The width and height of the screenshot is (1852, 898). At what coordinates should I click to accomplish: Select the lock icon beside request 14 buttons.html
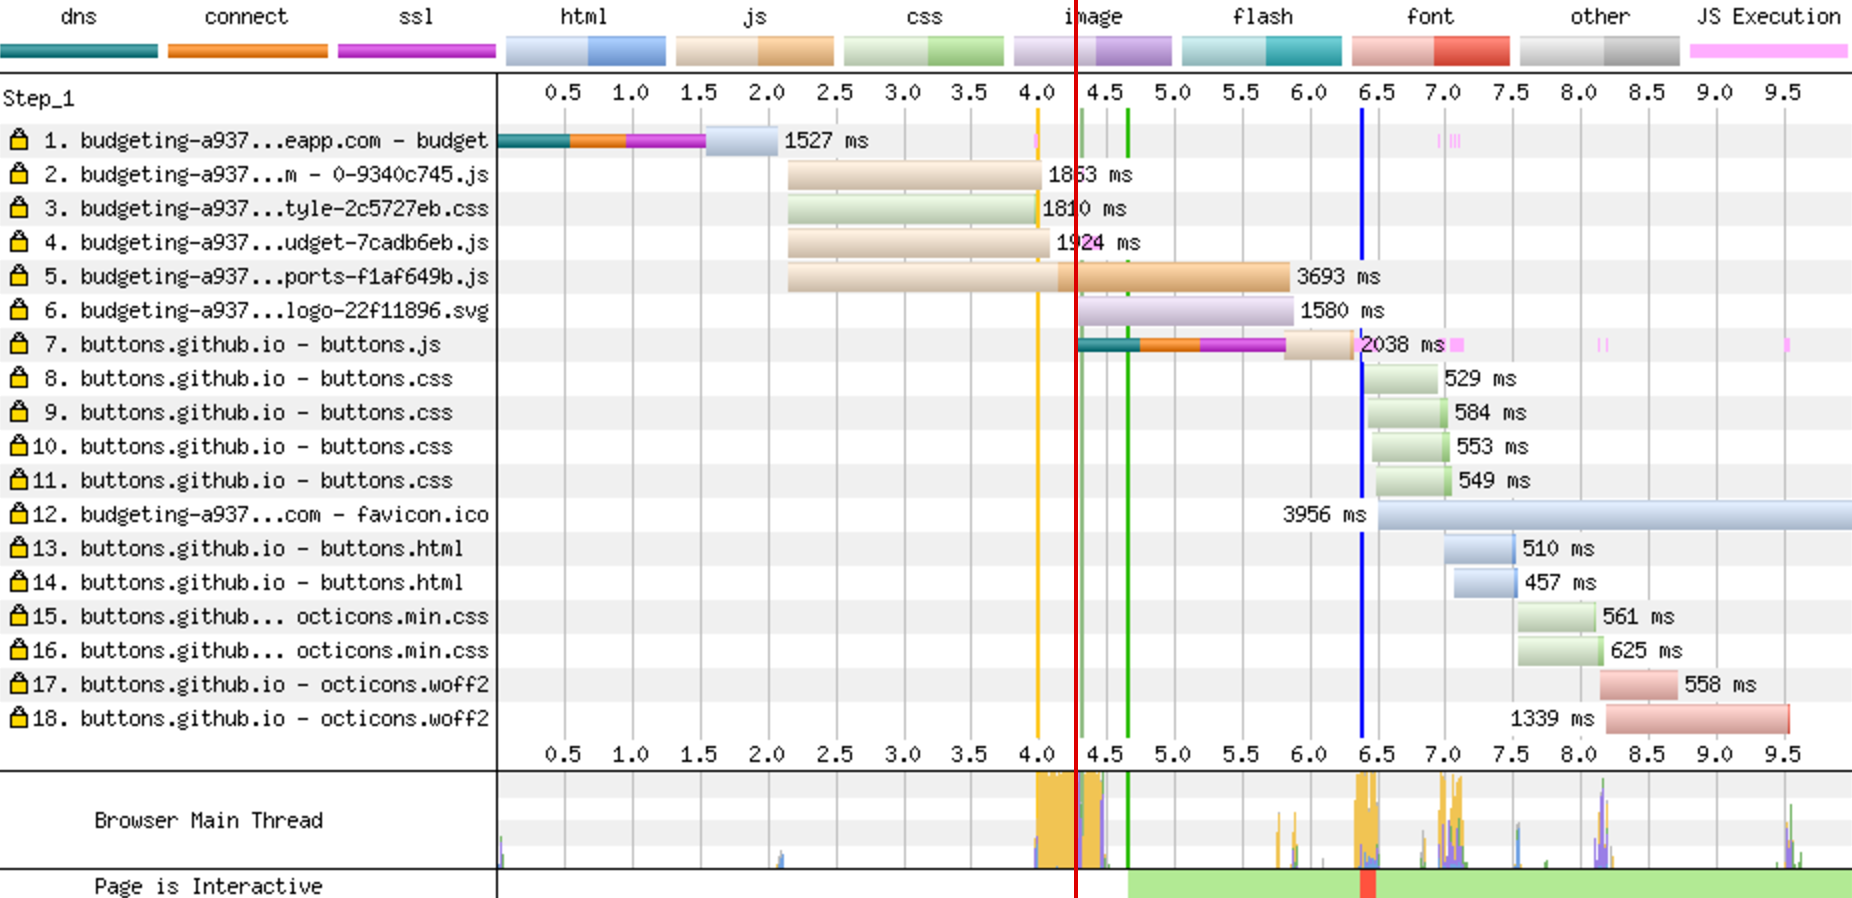click(18, 582)
